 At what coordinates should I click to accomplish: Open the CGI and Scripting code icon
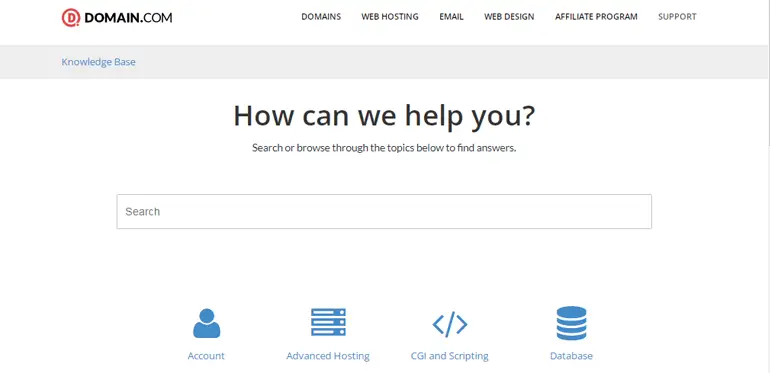[450, 324]
